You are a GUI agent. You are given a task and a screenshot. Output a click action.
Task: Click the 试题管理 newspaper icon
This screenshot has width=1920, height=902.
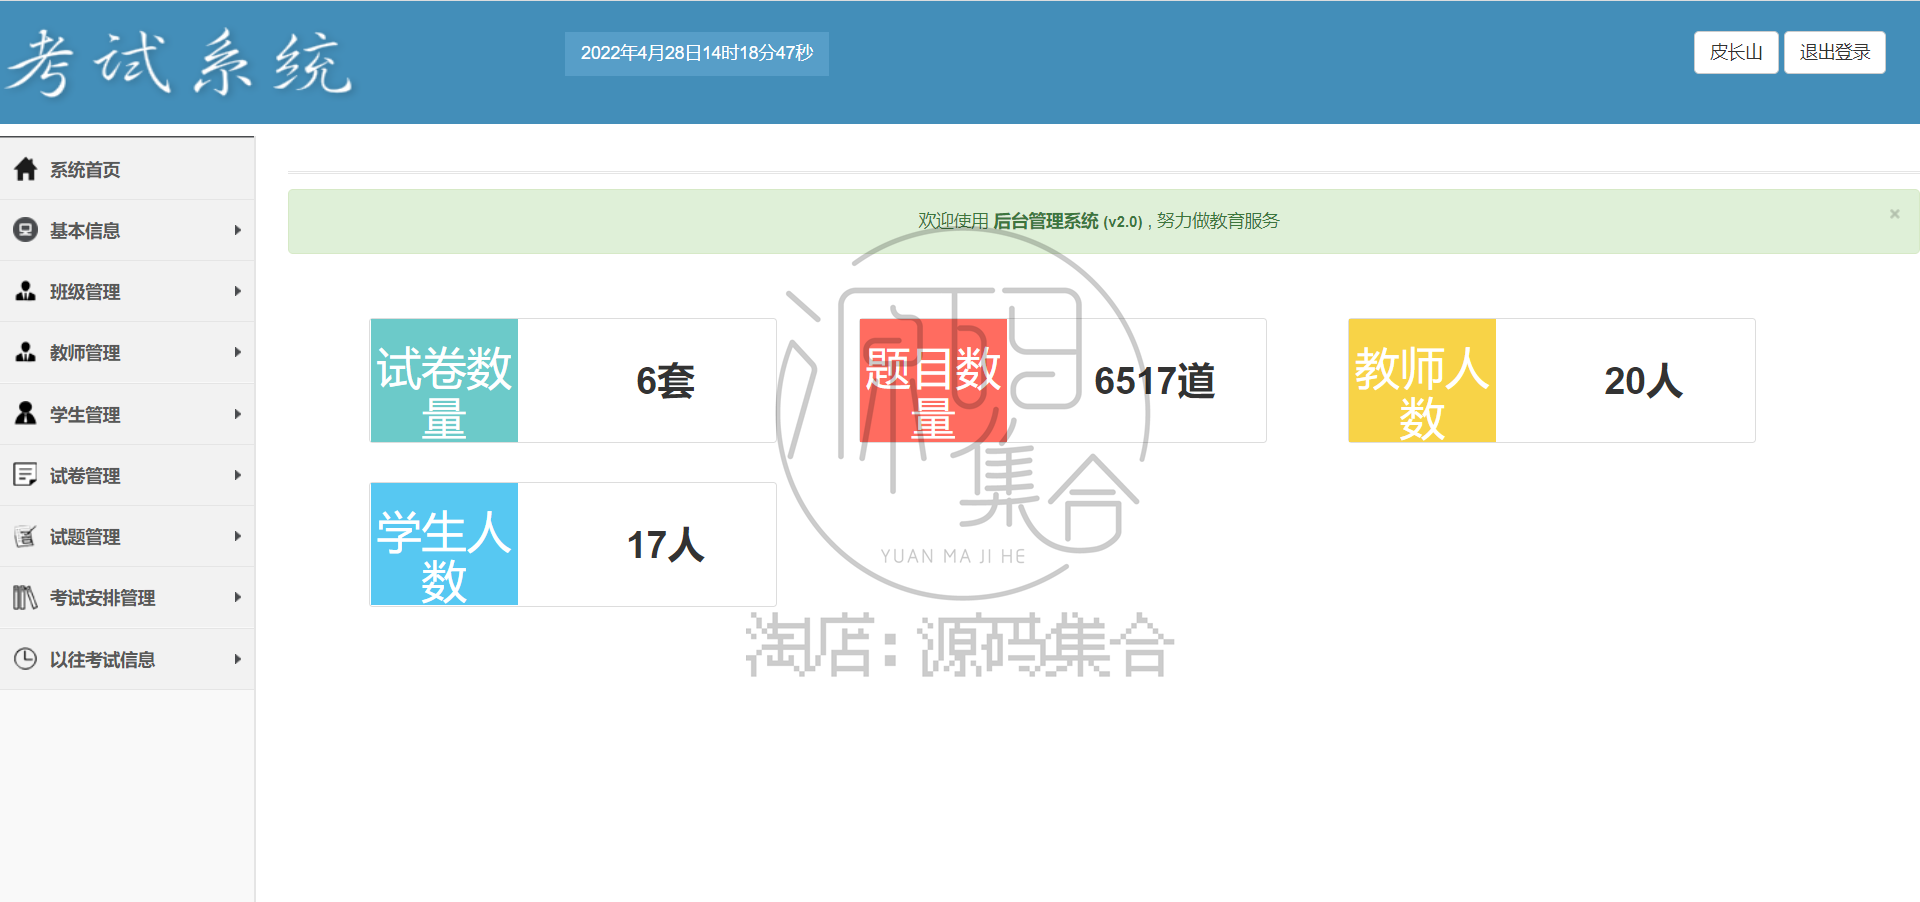pyautogui.click(x=26, y=536)
